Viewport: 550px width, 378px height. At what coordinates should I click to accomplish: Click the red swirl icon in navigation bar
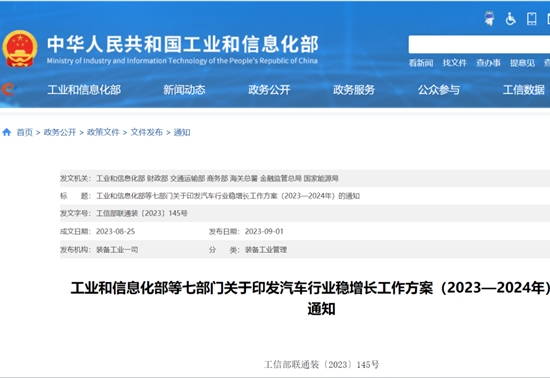8,90
